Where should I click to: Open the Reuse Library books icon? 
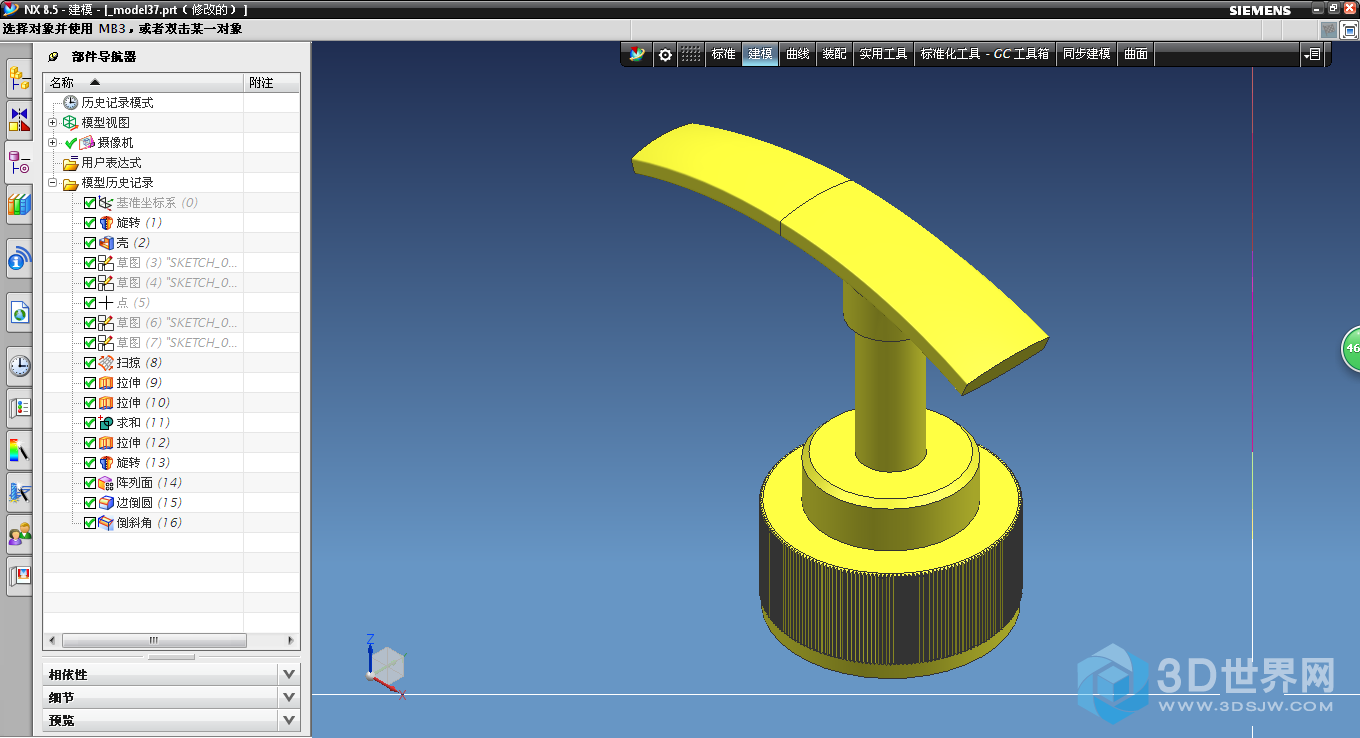[19, 204]
